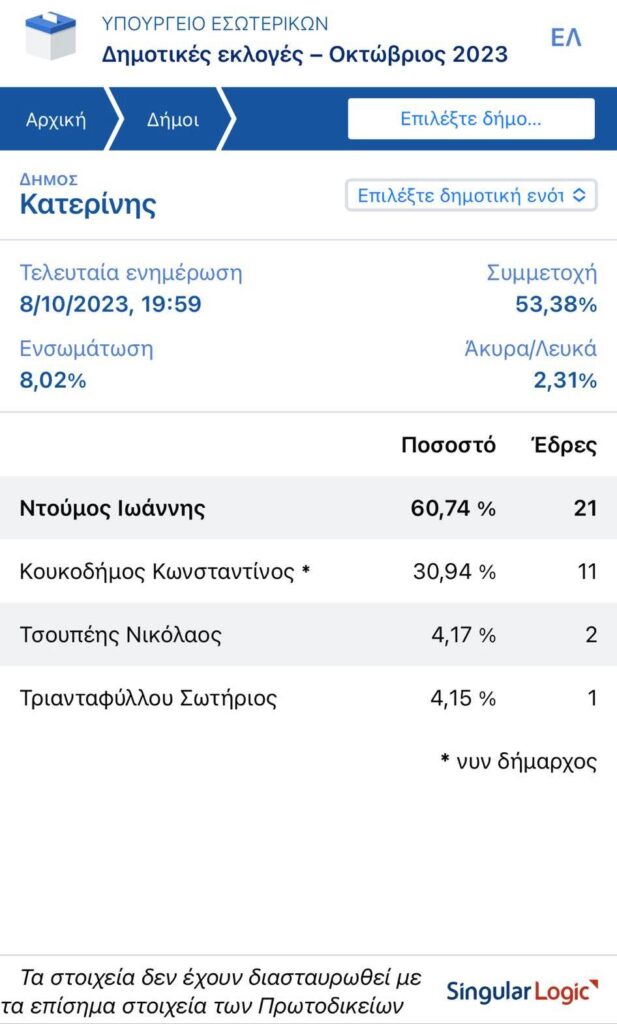Open the SingularLogic logo link

click(522, 991)
